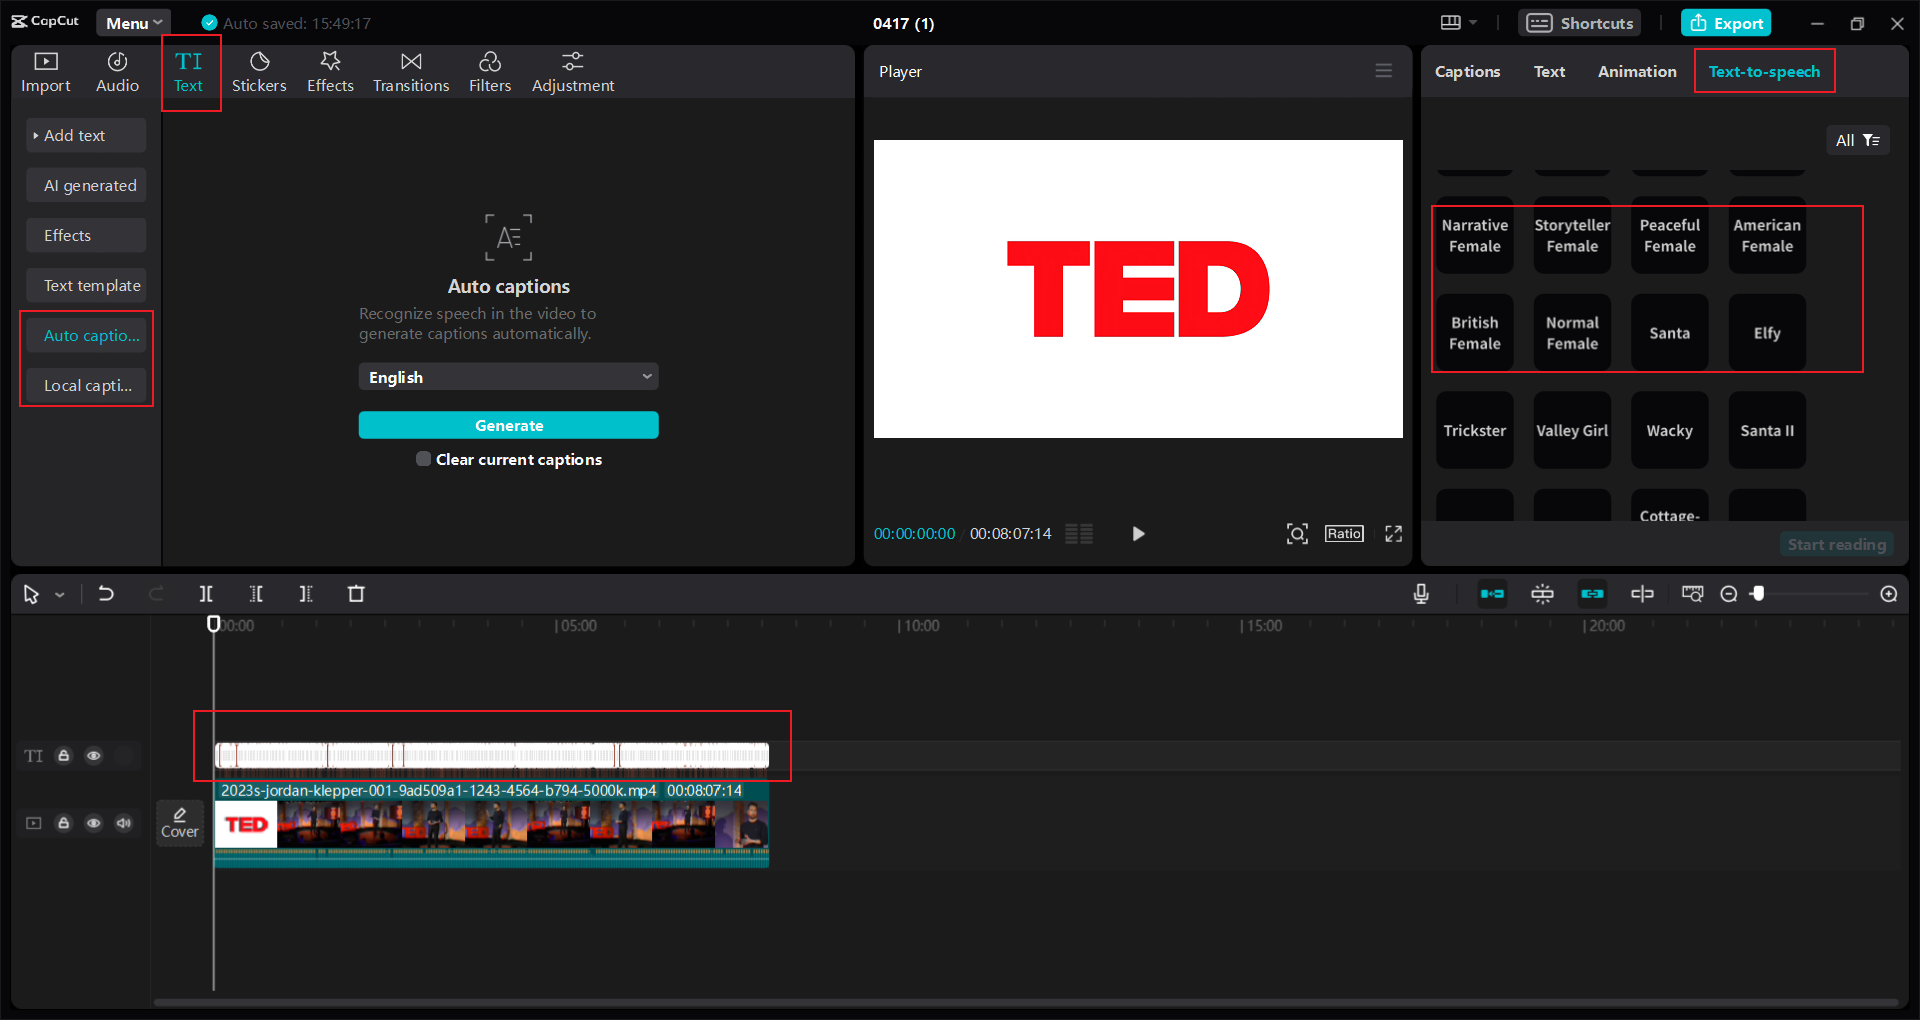The width and height of the screenshot is (1920, 1020).
Task: Open the Adjustment panel
Action: coord(573,73)
